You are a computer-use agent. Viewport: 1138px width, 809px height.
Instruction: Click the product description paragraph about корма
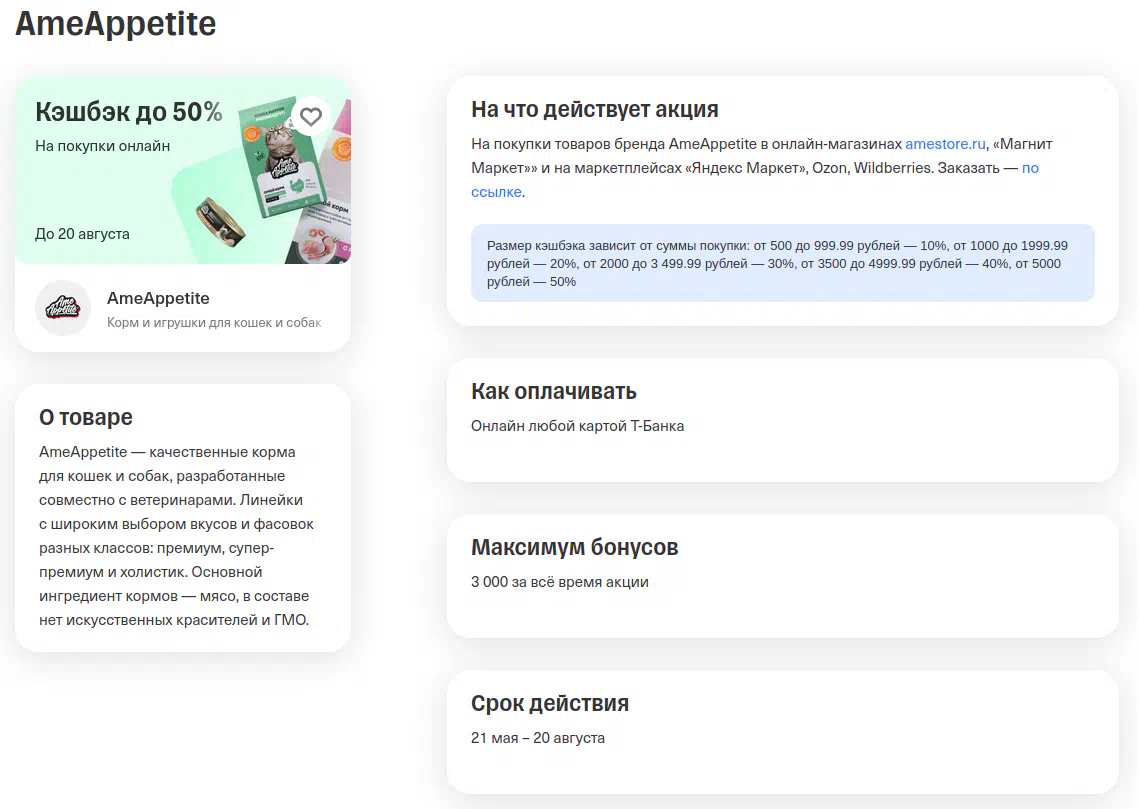(x=176, y=535)
